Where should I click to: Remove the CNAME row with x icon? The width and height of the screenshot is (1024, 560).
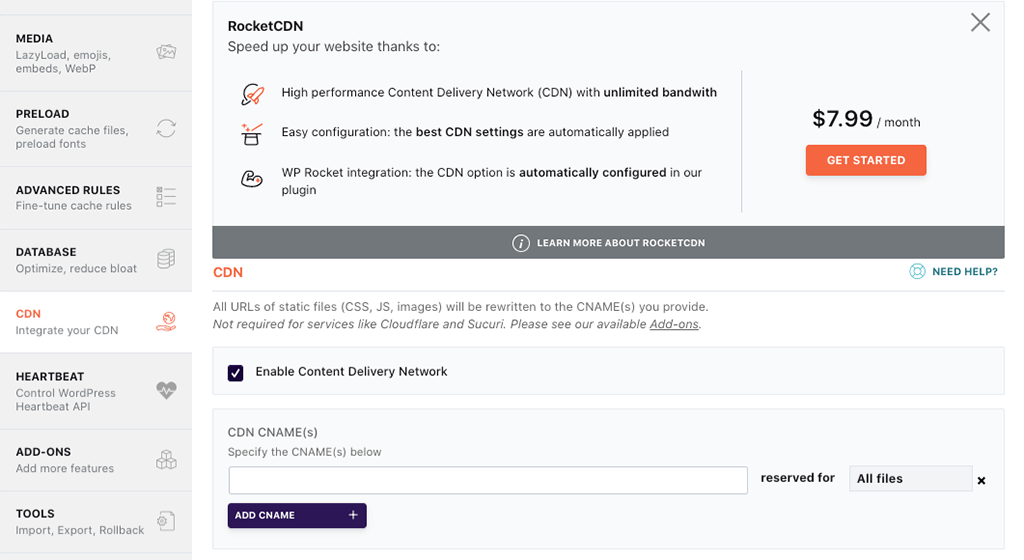point(981,480)
